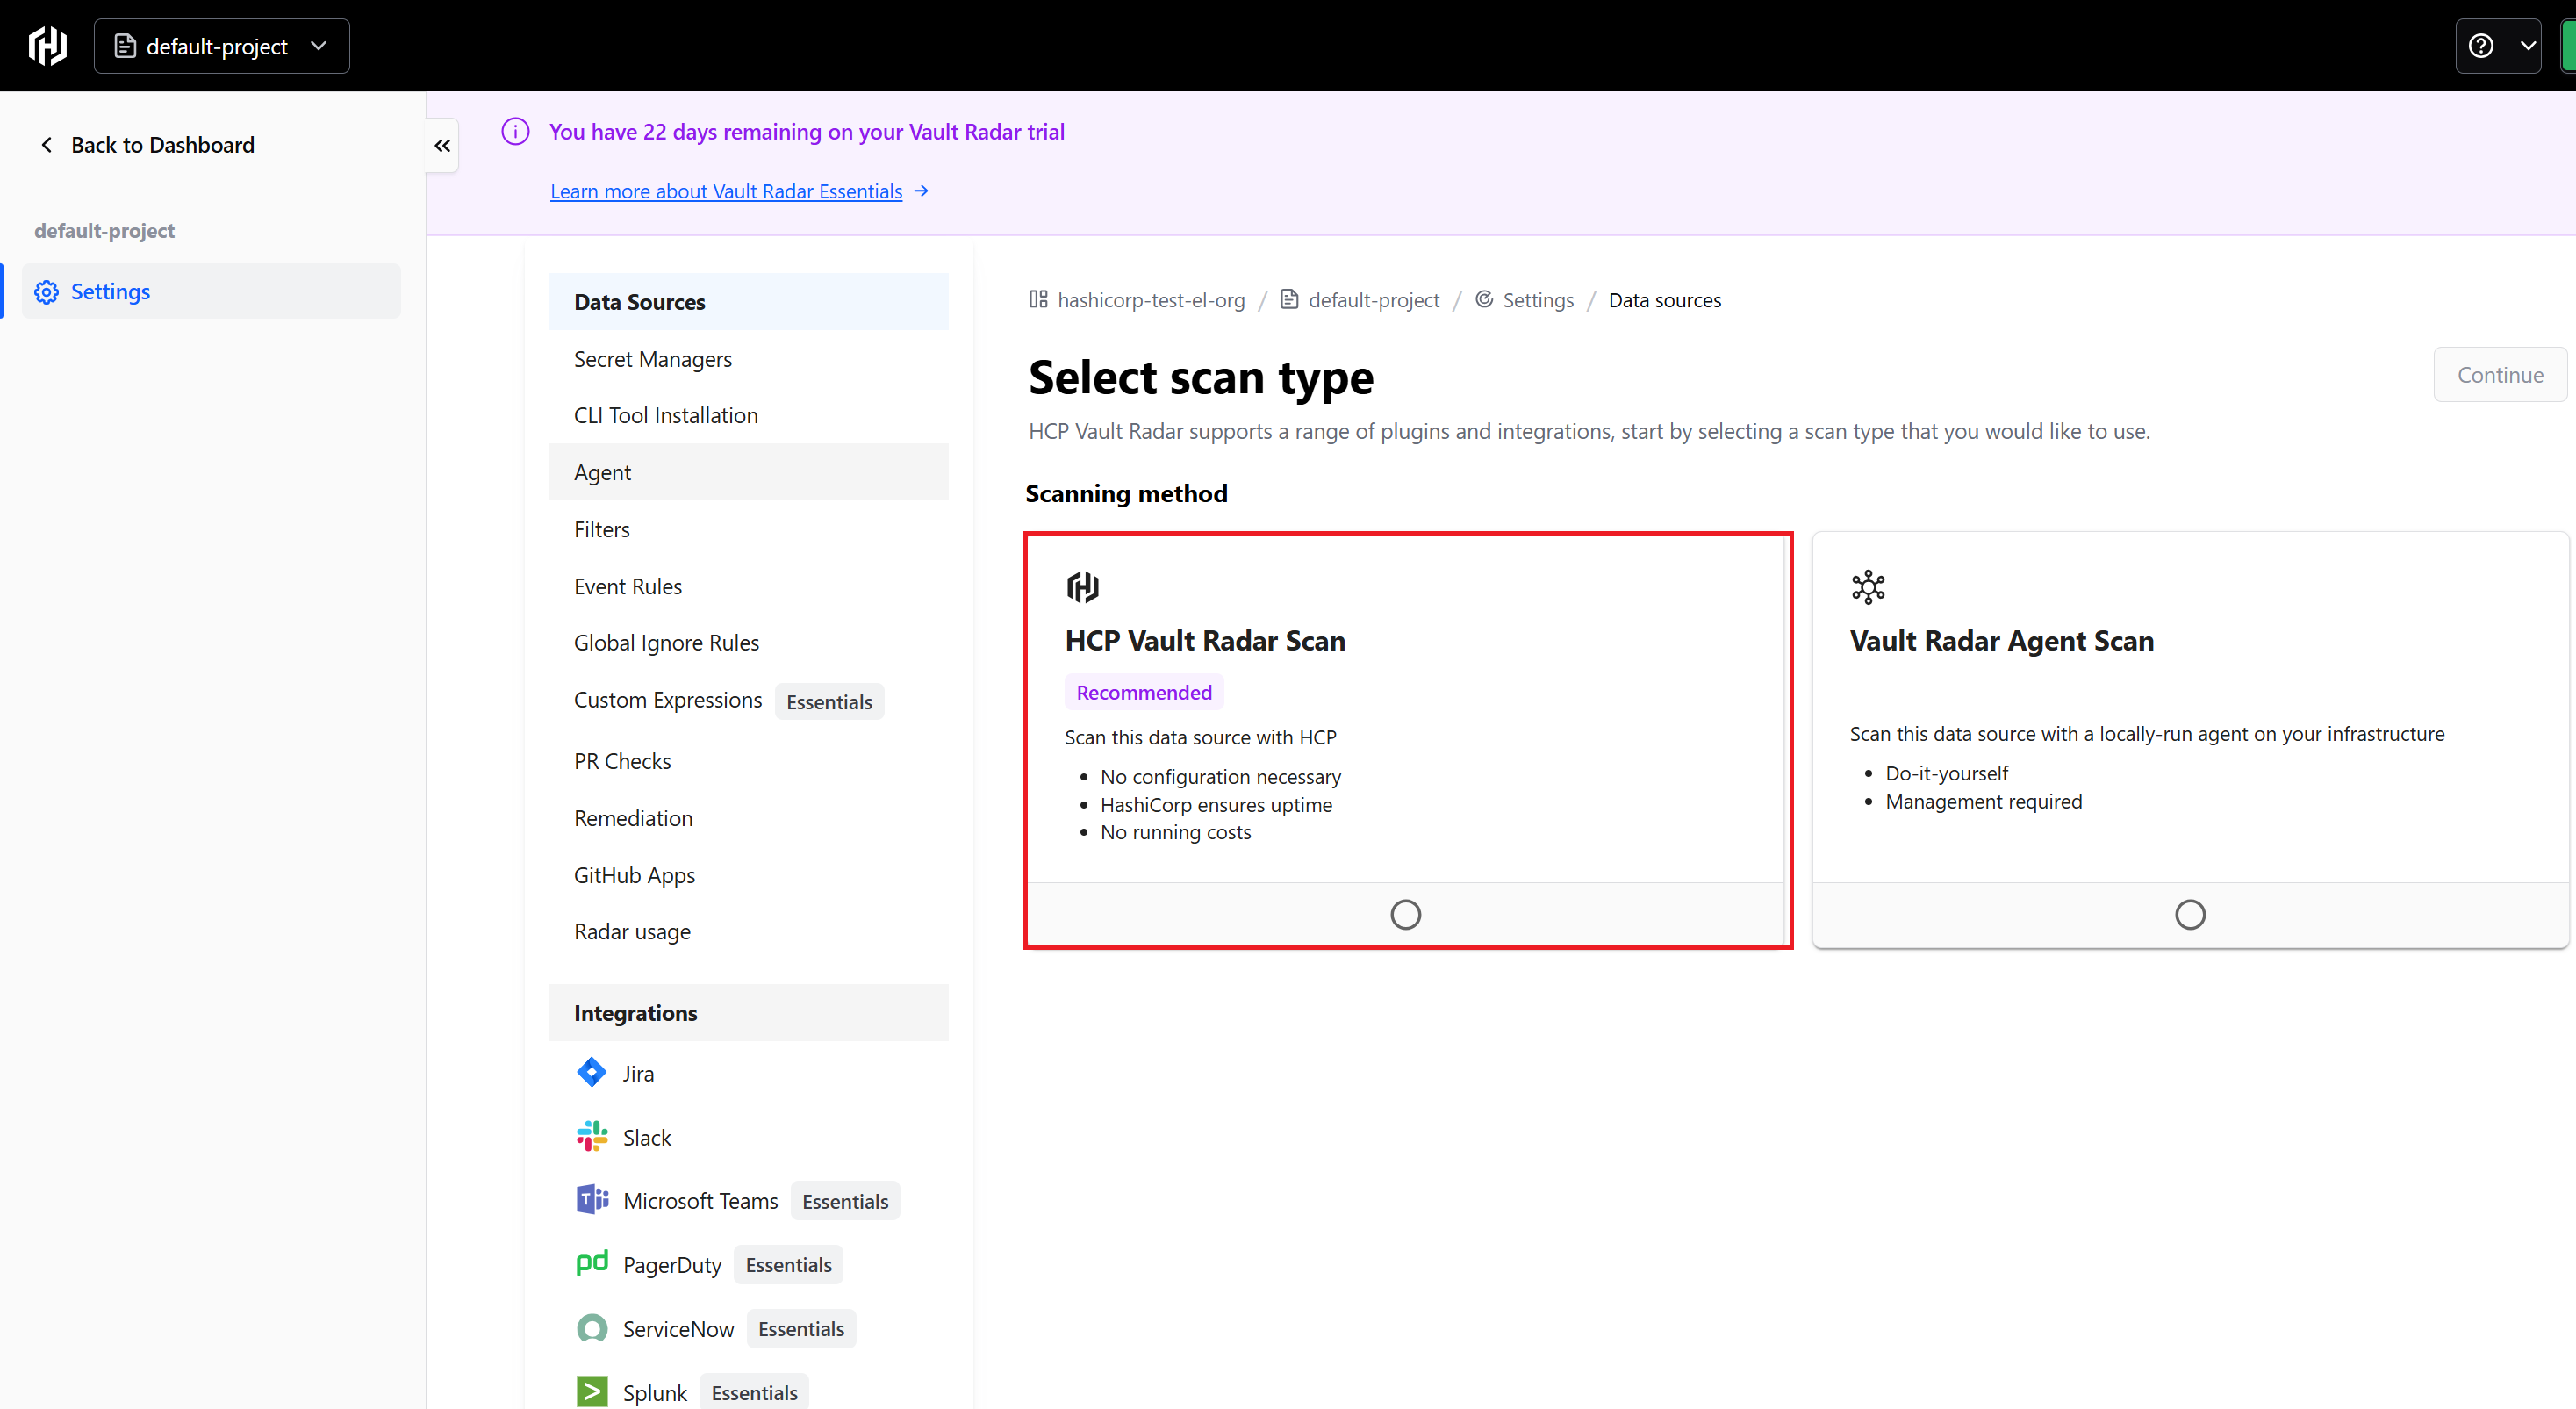This screenshot has height=1409, width=2576.
Task: Open the default-project selector dropdown
Action: (x=221, y=46)
